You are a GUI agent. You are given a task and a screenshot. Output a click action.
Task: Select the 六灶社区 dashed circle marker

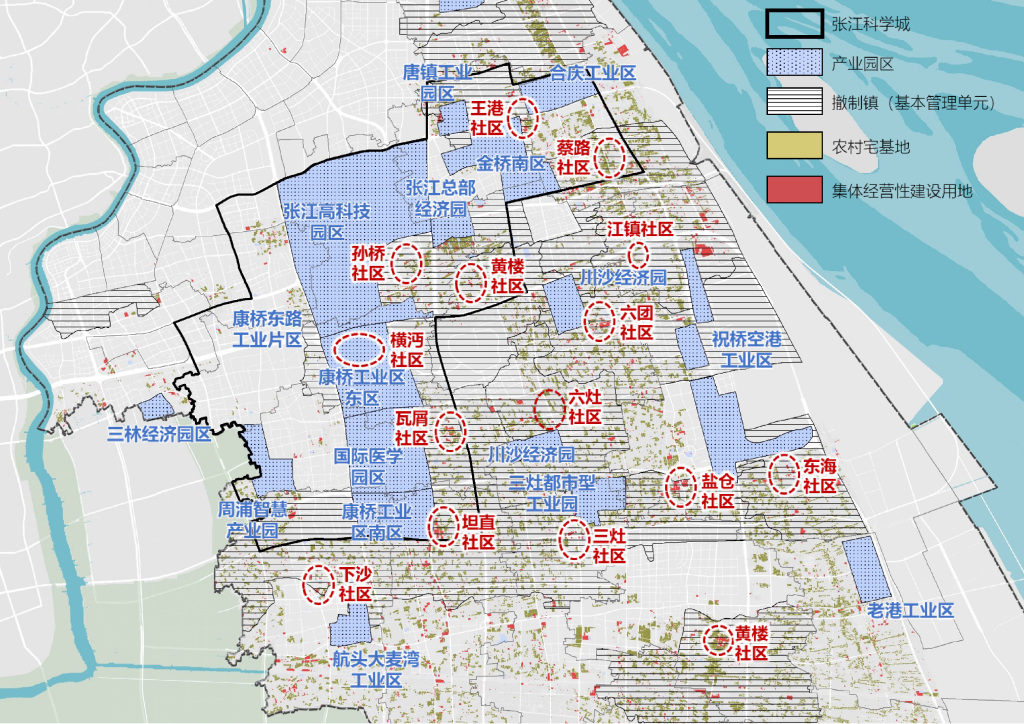tap(551, 407)
